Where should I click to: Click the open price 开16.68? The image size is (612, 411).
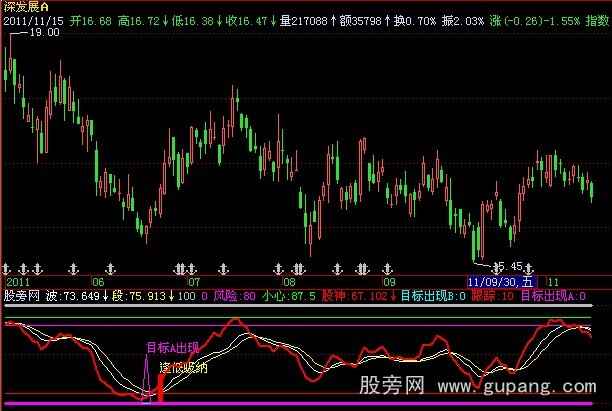click(x=91, y=21)
